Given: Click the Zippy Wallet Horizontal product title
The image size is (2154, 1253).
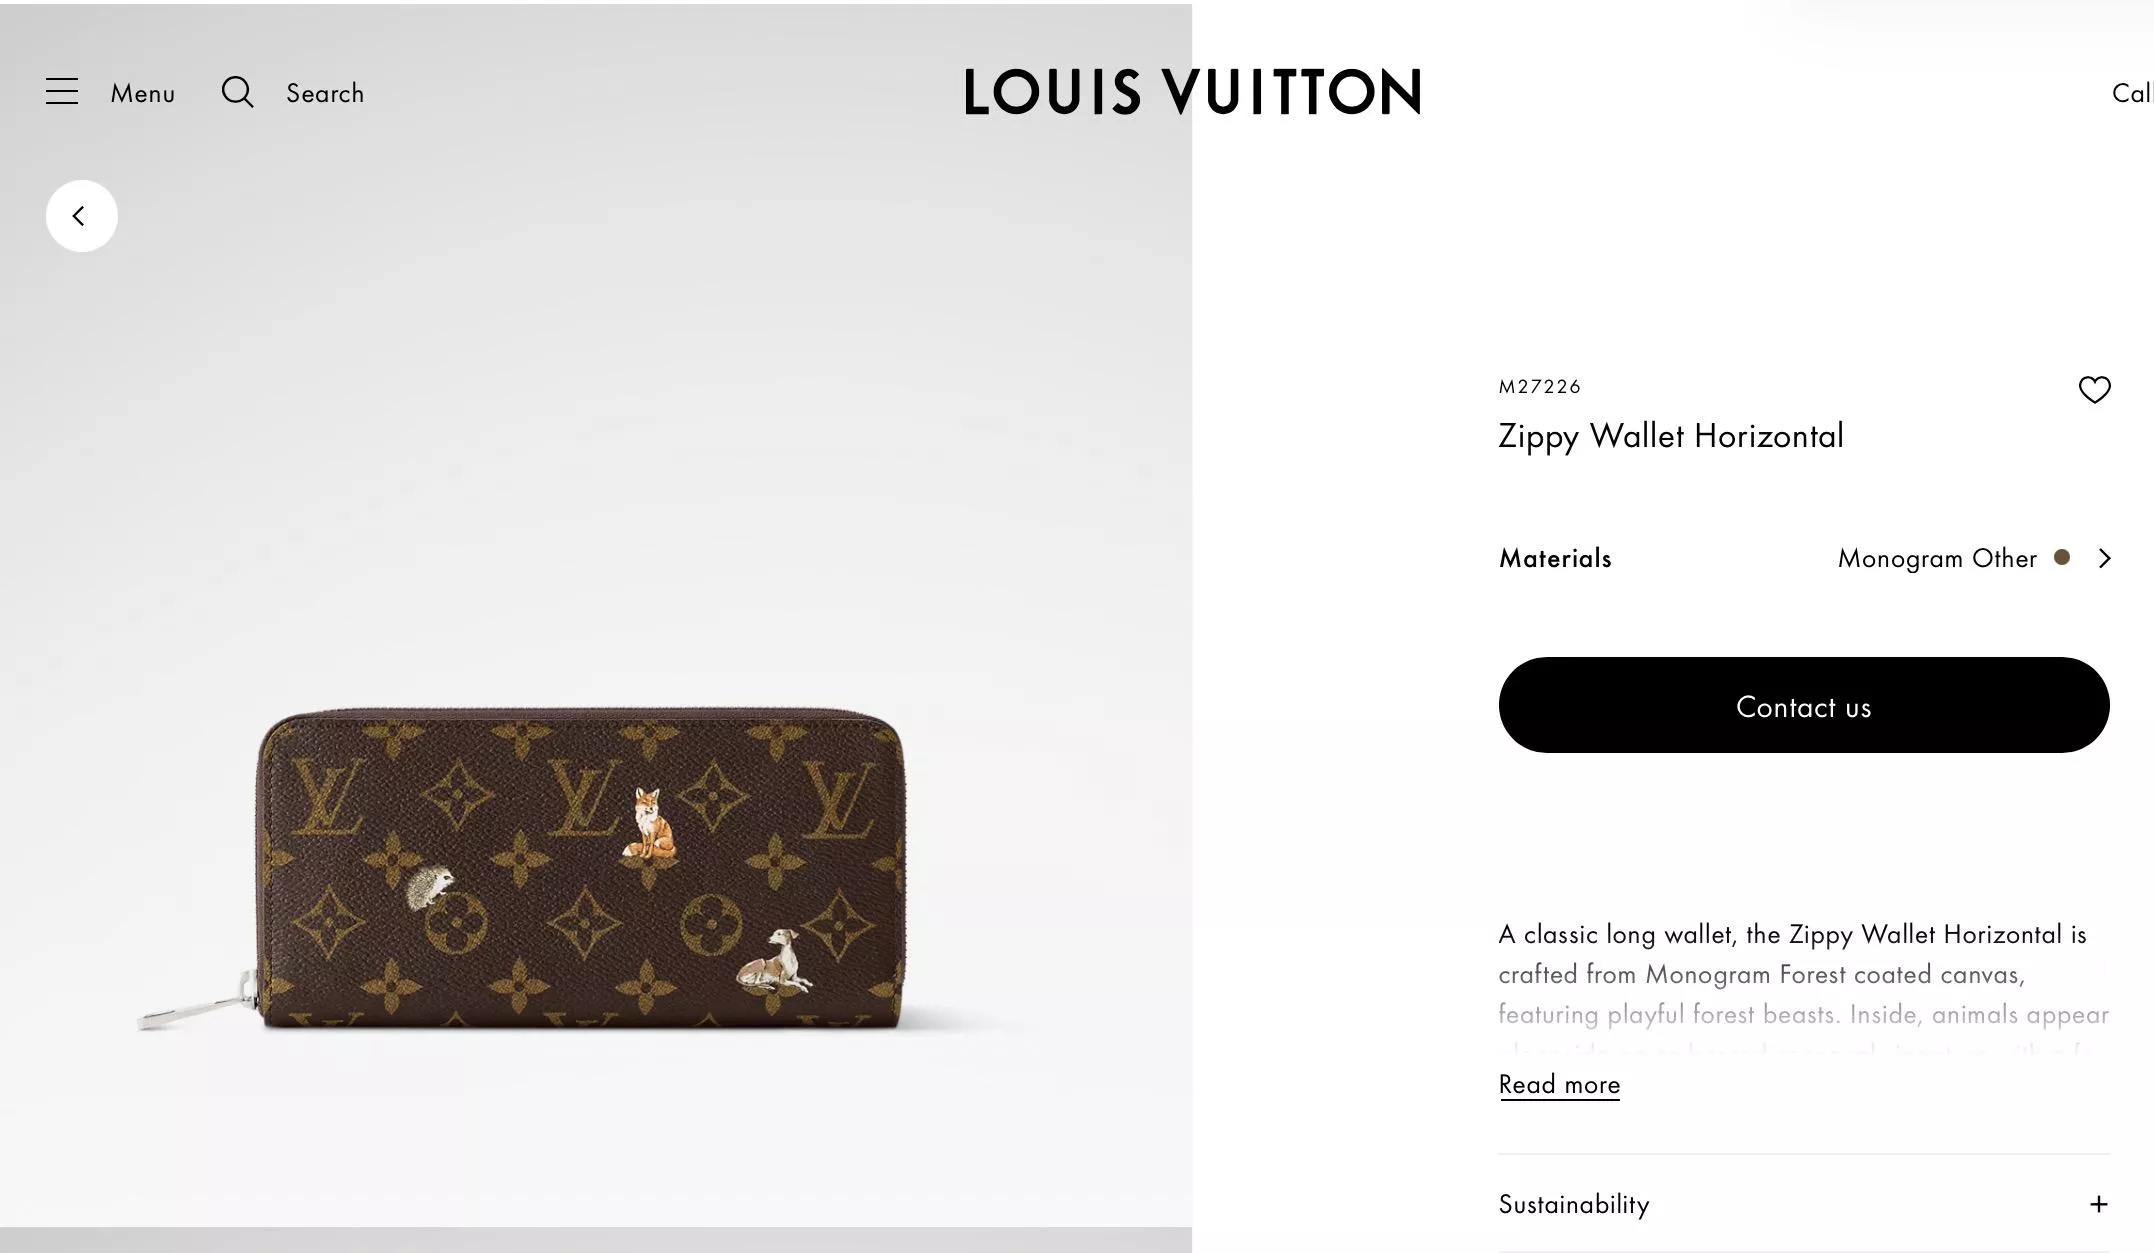Looking at the screenshot, I should (x=1670, y=436).
